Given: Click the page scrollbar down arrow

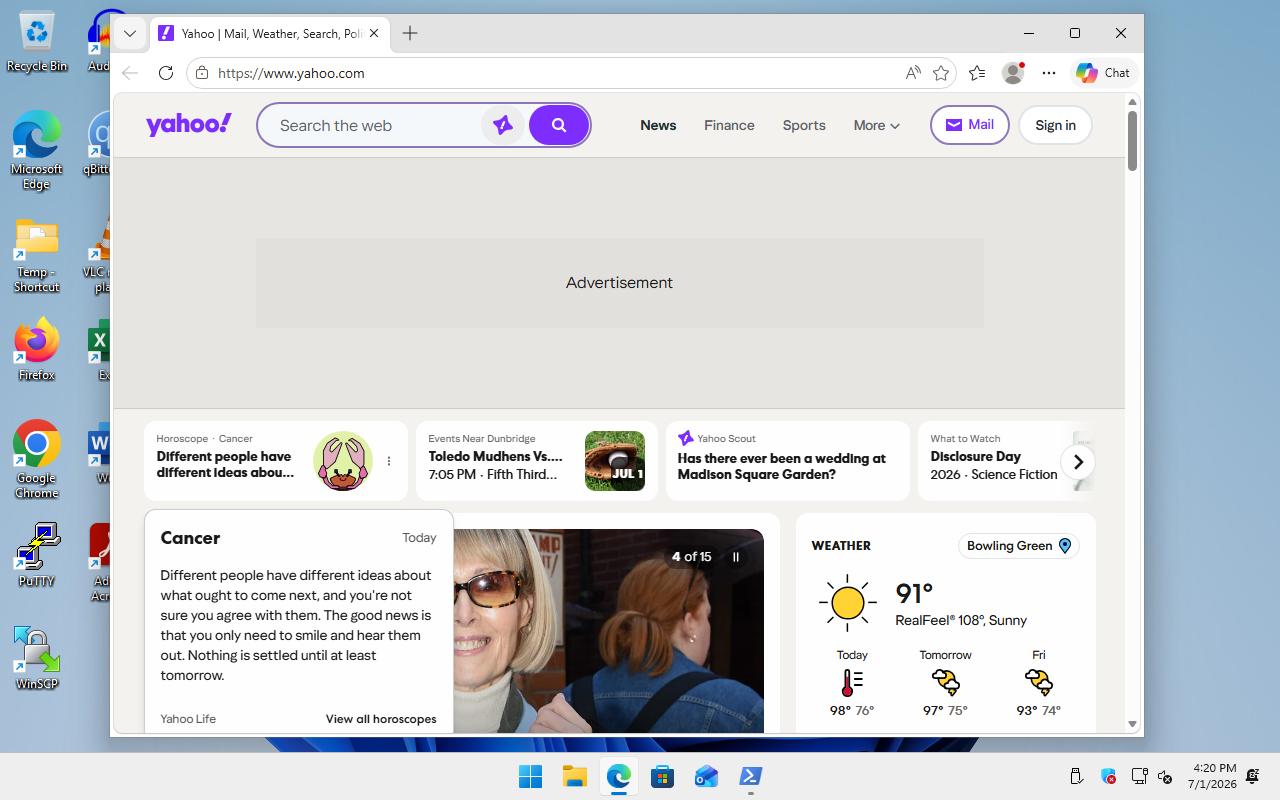Looking at the screenshot, I should point(1132,724).
